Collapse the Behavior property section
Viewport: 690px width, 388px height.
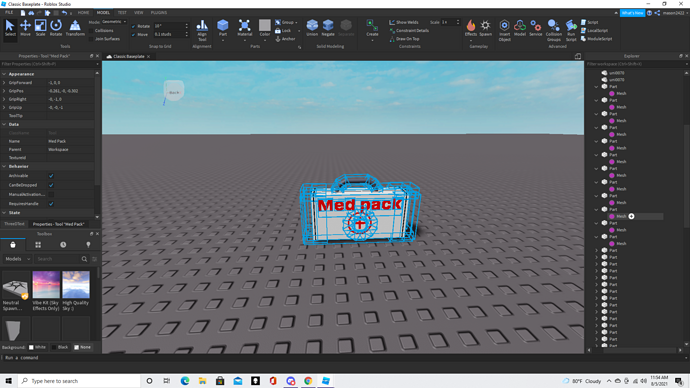pos(4,166)
